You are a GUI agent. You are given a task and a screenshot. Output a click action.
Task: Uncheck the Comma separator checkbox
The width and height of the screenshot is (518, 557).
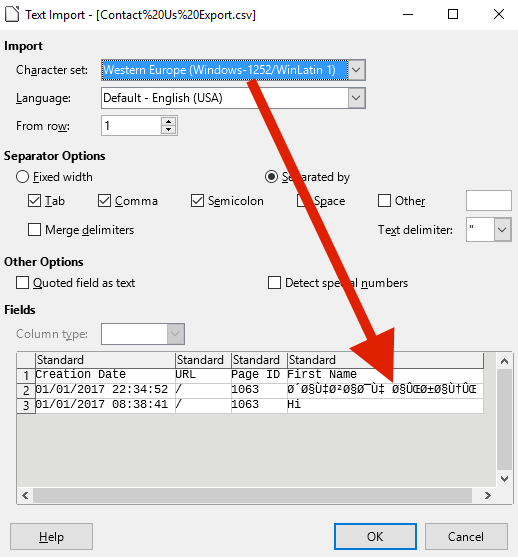click(x=104, y=201)
